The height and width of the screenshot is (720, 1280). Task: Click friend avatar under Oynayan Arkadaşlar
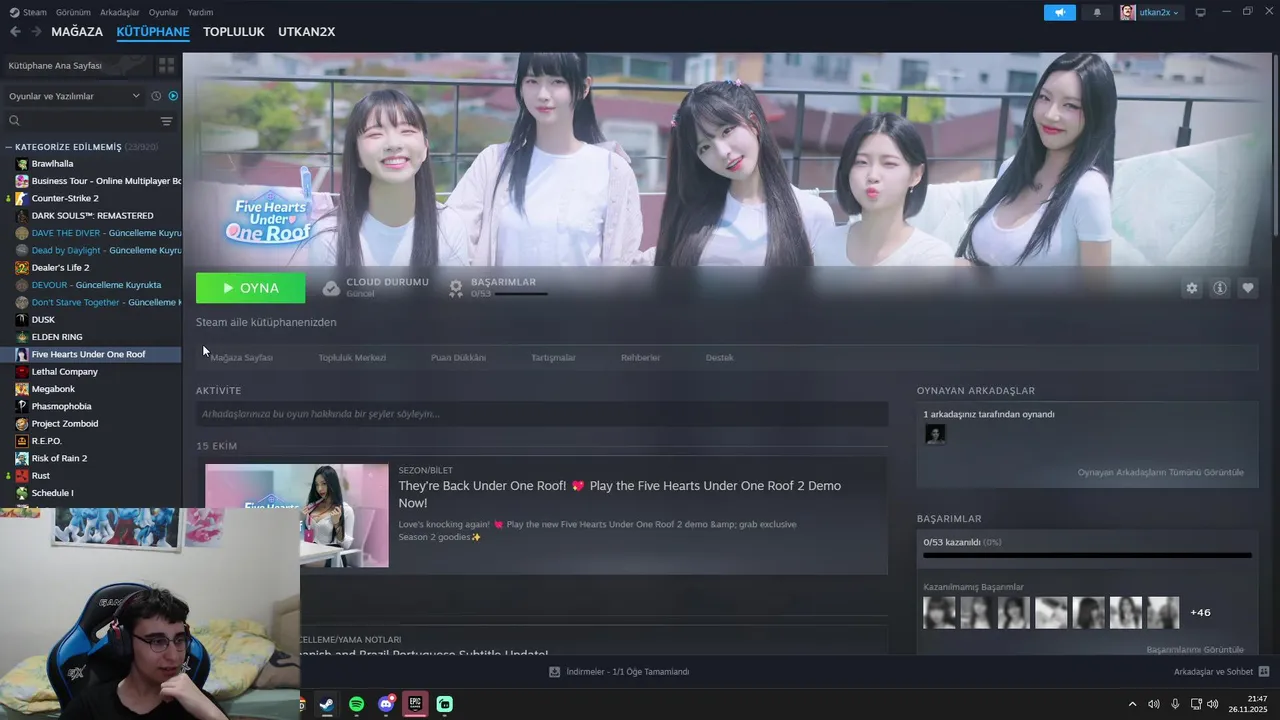click(935, 434)
